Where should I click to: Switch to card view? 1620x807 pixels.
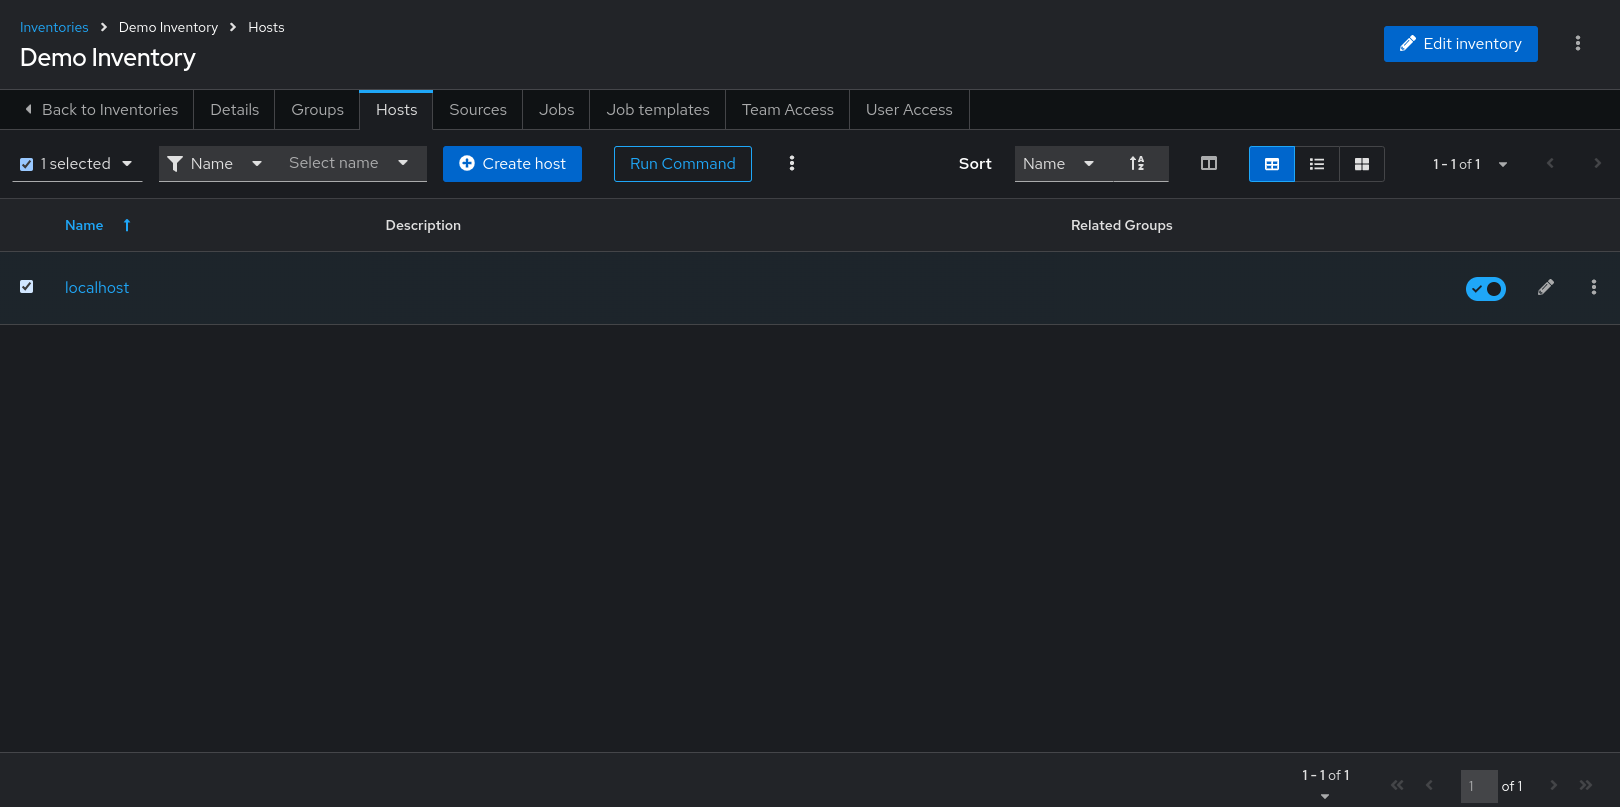pos(1362,164)
